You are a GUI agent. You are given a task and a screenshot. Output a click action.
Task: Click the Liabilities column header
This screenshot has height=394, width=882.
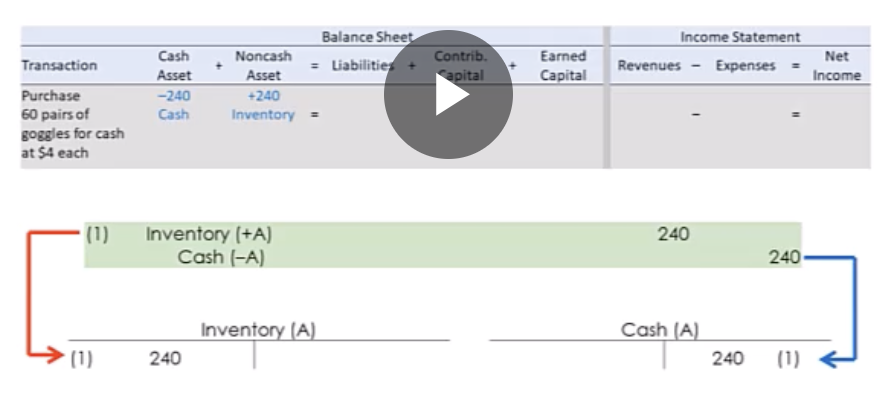[x=362, y=65]
